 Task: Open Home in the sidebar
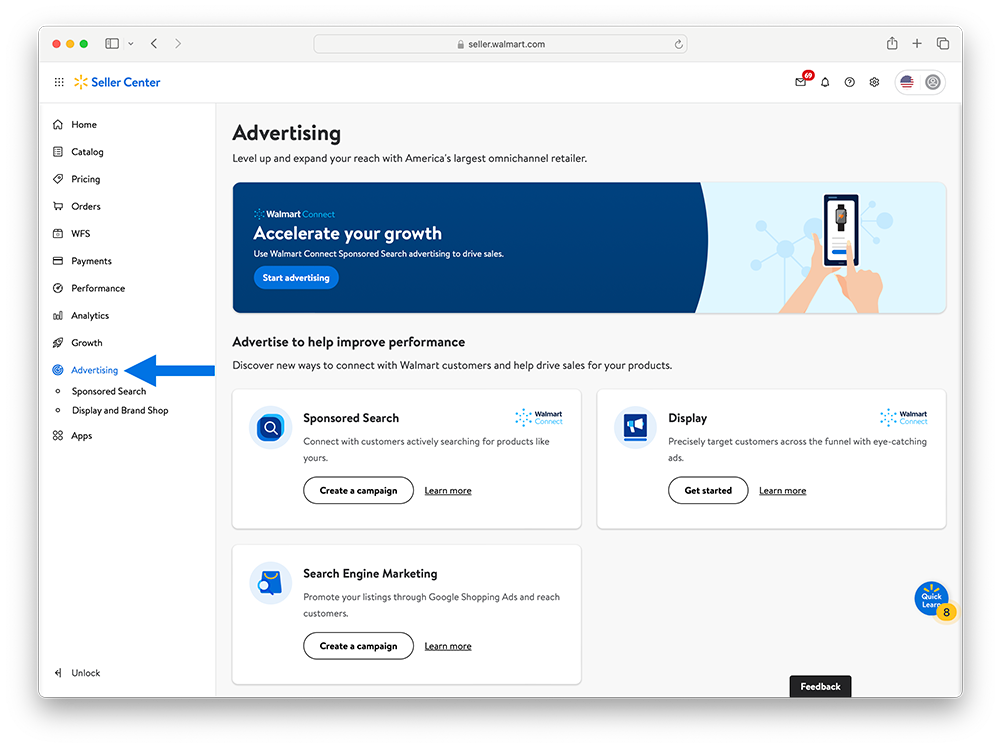[x=84, y=124]
